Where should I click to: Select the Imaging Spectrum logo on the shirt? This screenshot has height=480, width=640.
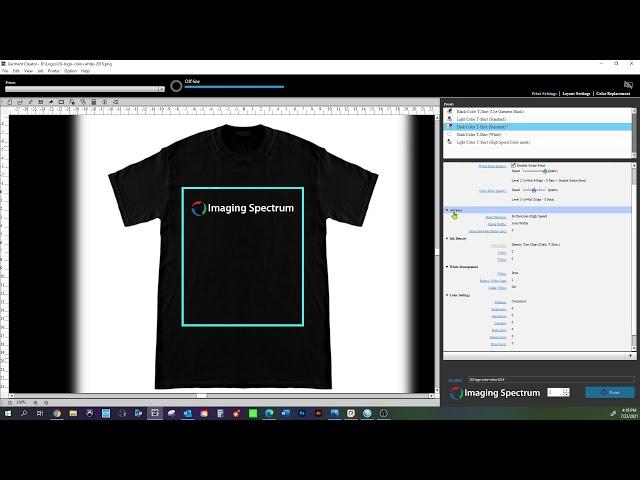[242, 208]
